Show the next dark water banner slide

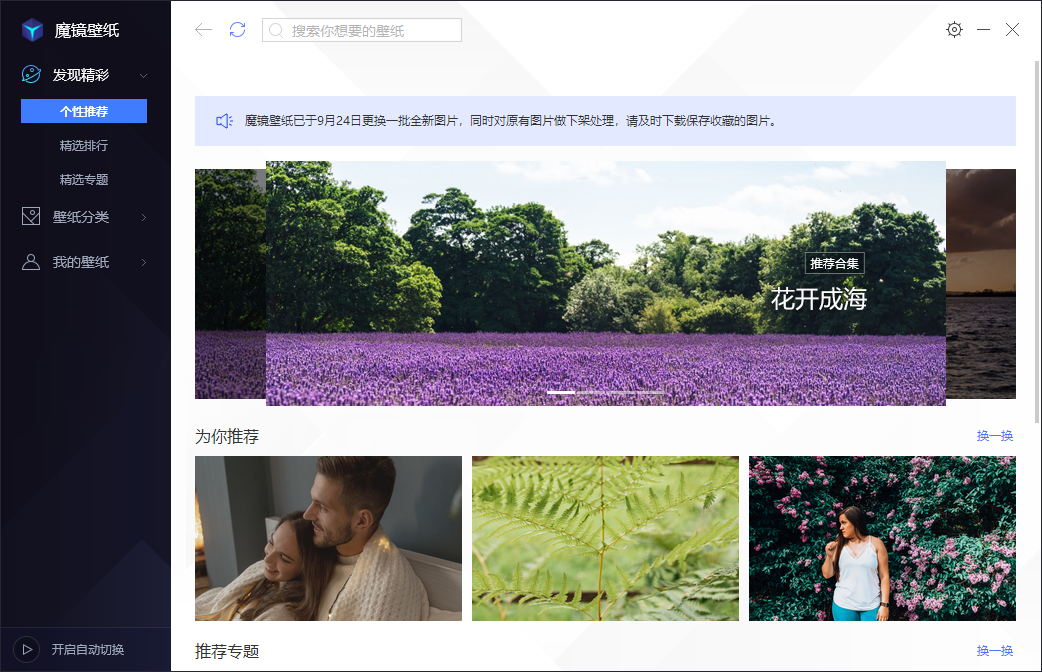point(981,284)
